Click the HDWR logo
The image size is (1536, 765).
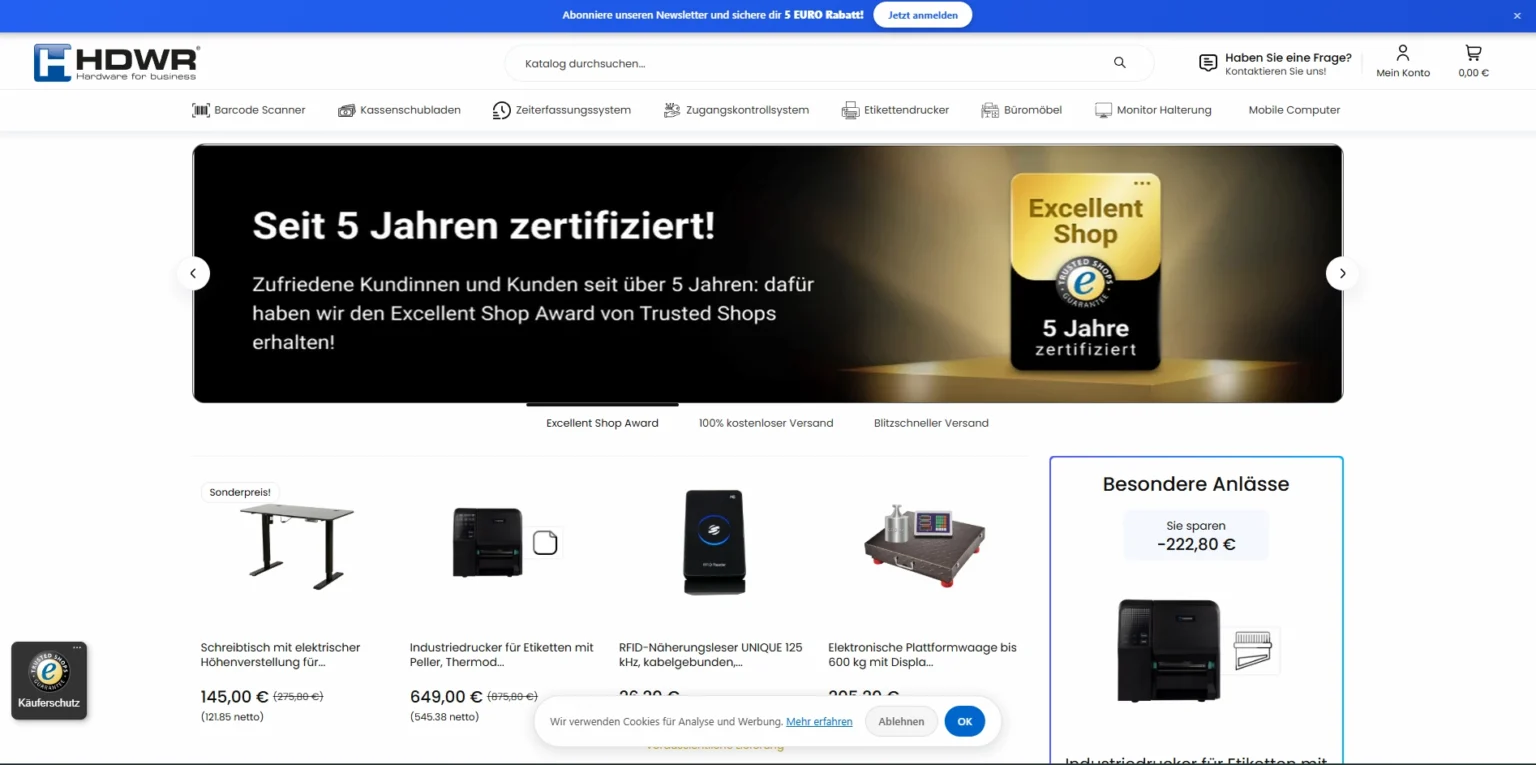117,62
